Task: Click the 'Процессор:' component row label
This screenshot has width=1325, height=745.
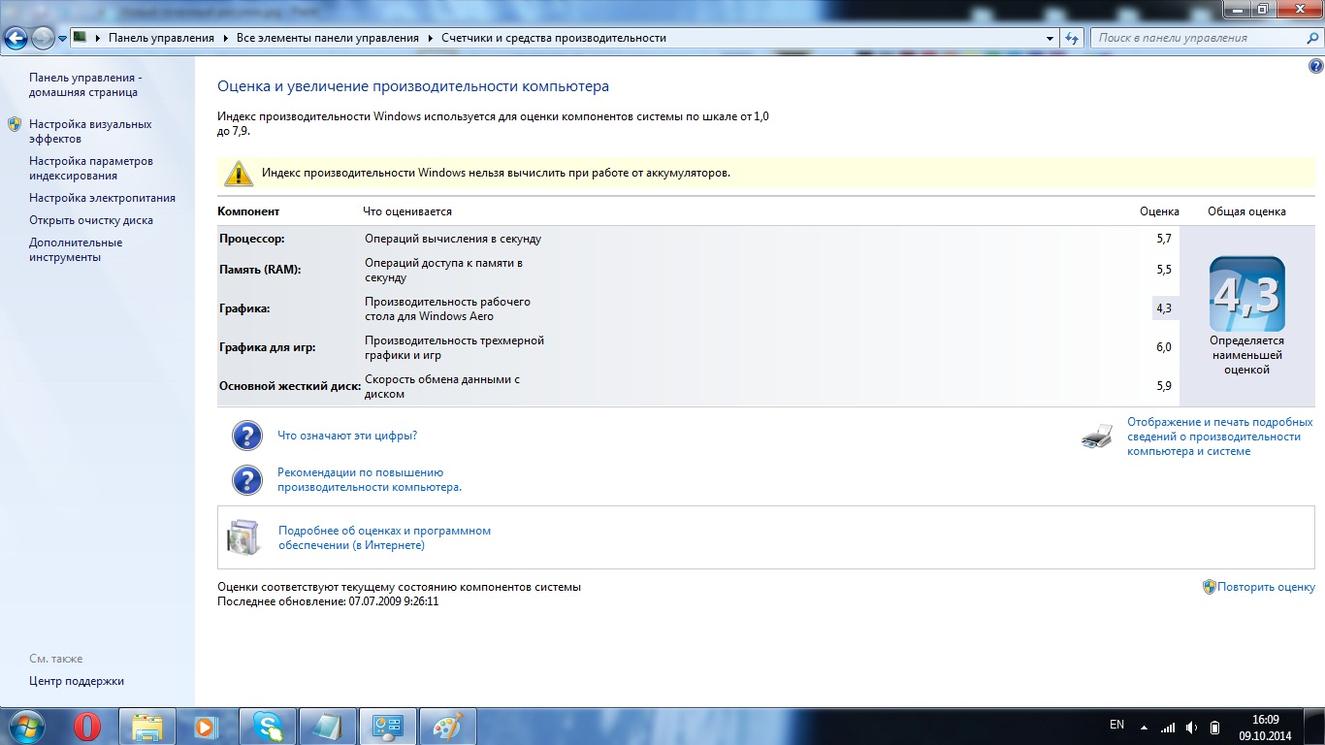Action: 252,239
